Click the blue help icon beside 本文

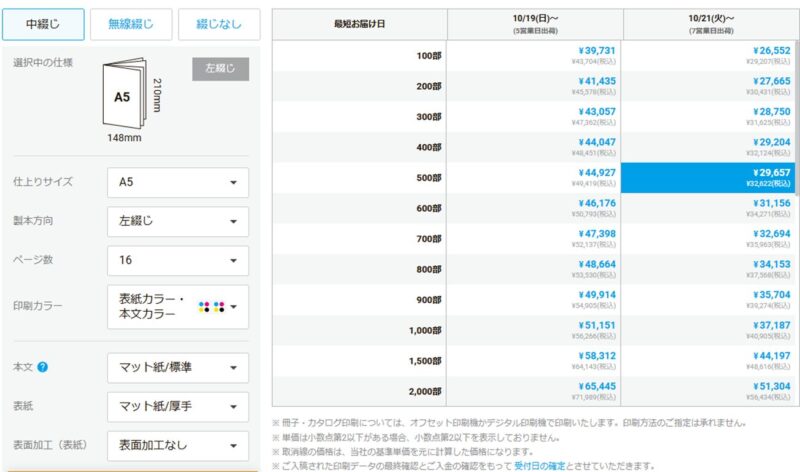(x=43, y=367)
